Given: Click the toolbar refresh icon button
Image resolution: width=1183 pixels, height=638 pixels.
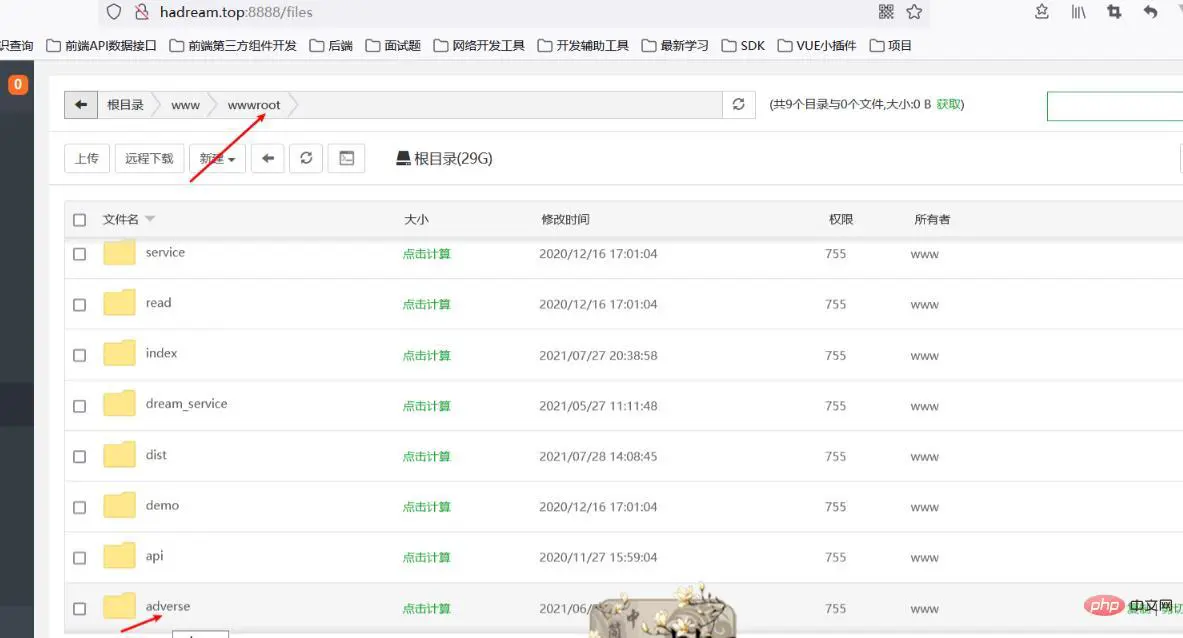Looking at the screenshot, I should 306,158.
